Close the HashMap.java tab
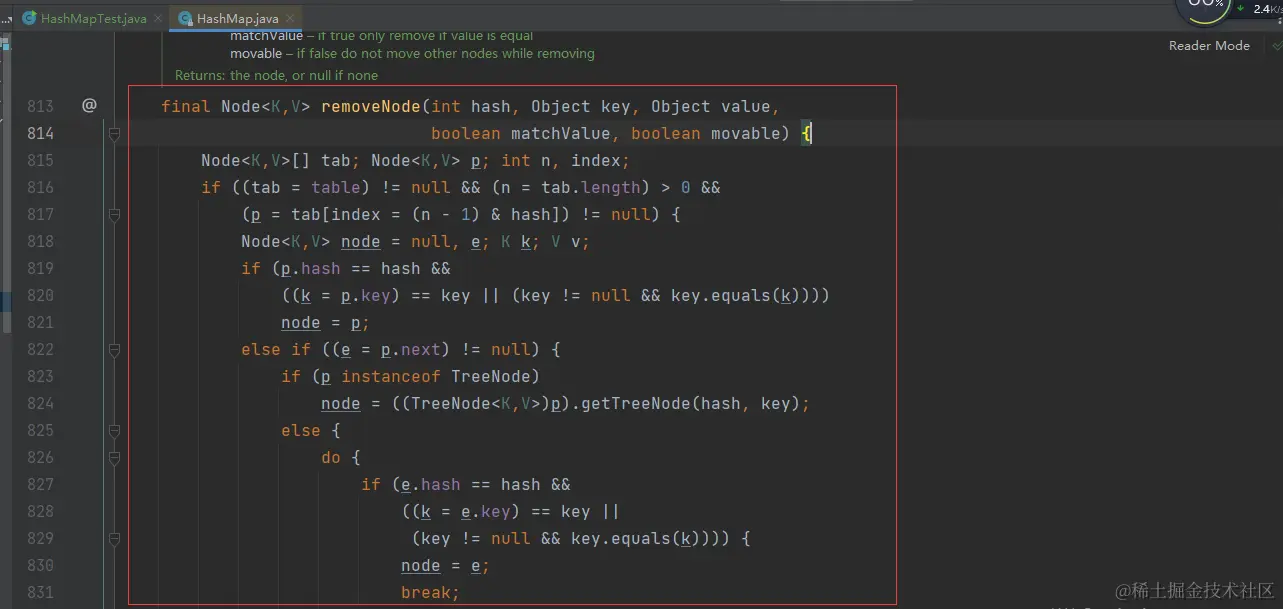1283x609 pixels. pos(291,19)
